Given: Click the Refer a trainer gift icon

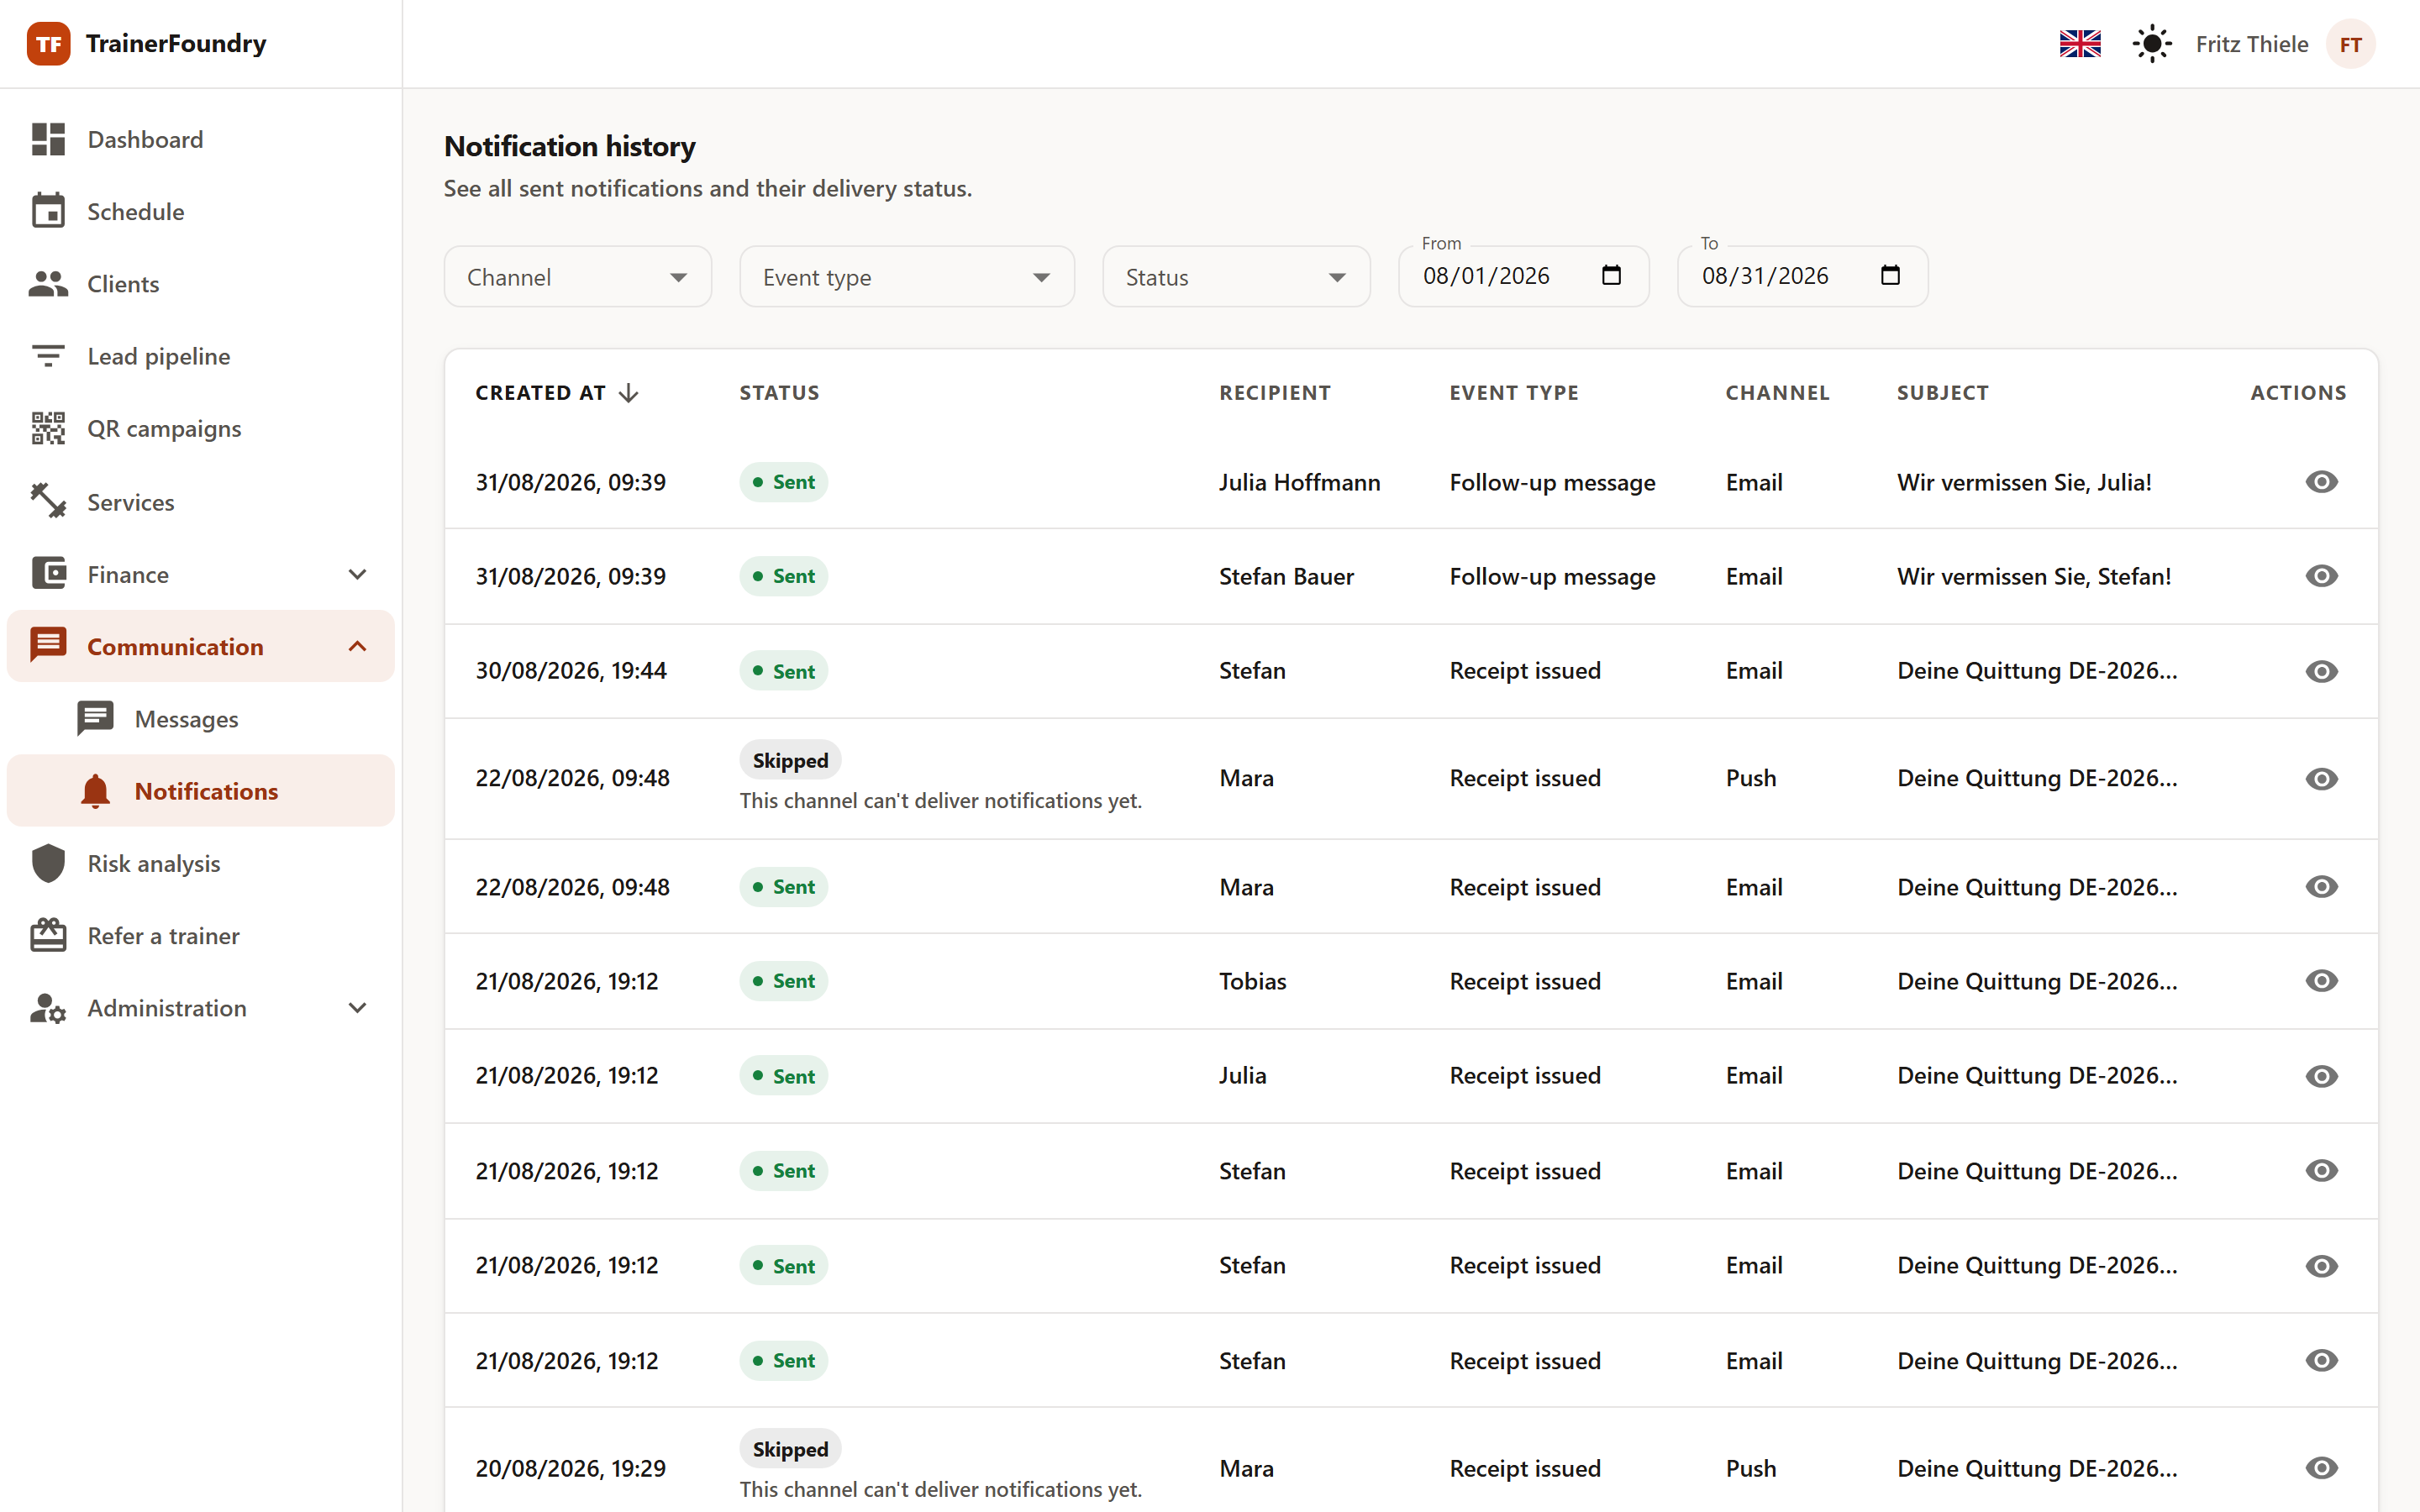Looking at the screenshot, I should click(x=48, y=936).
